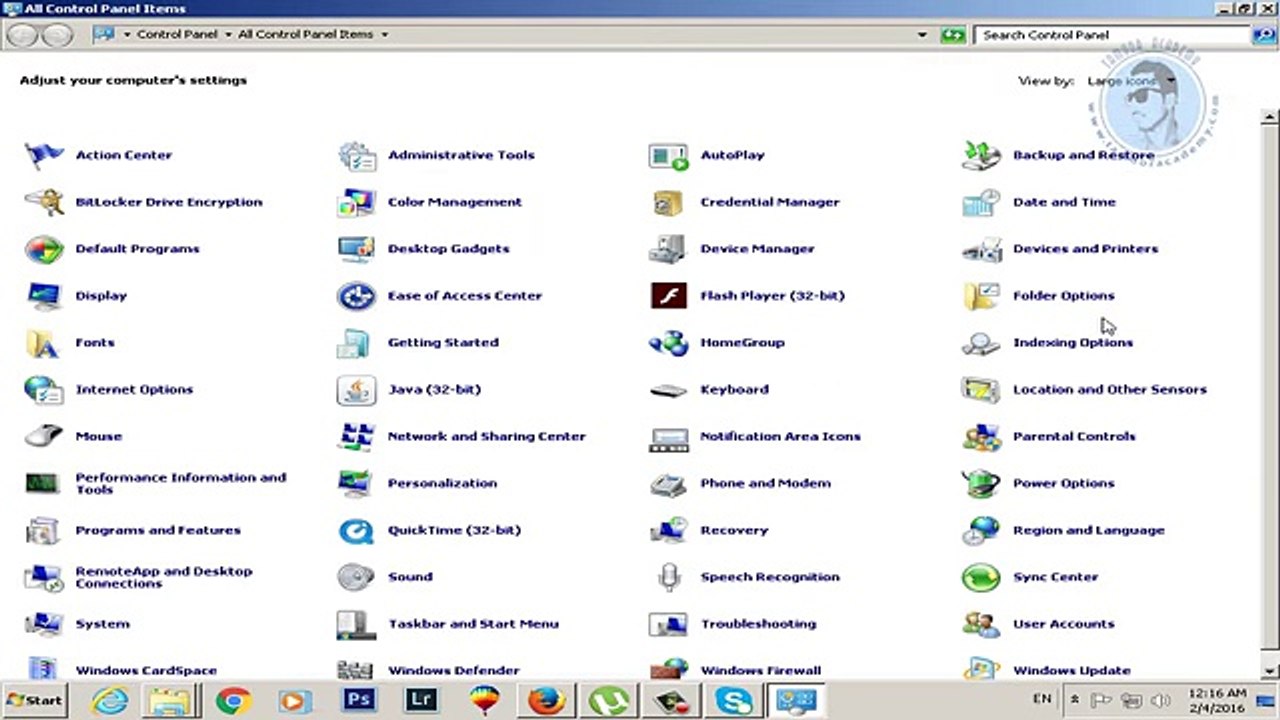This screenshot has height=720, width=1280.
Task: Open Skype from the taskbar
Action: tap(733, 700)
